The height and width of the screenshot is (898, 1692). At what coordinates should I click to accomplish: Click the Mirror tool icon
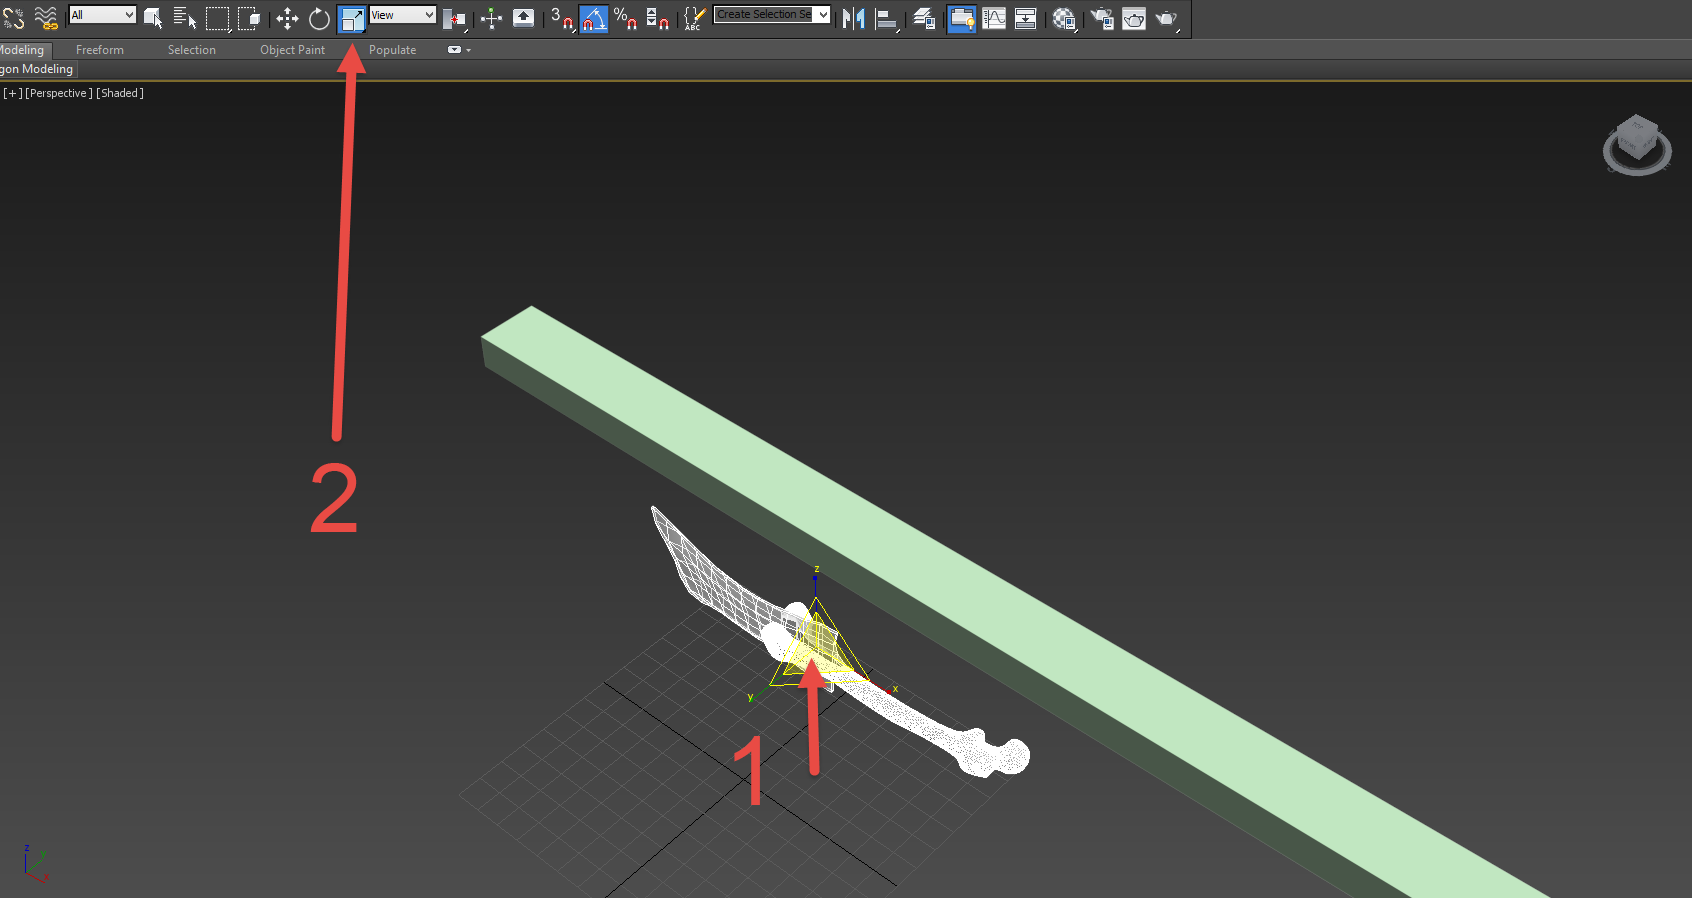[x=854, y=18]
